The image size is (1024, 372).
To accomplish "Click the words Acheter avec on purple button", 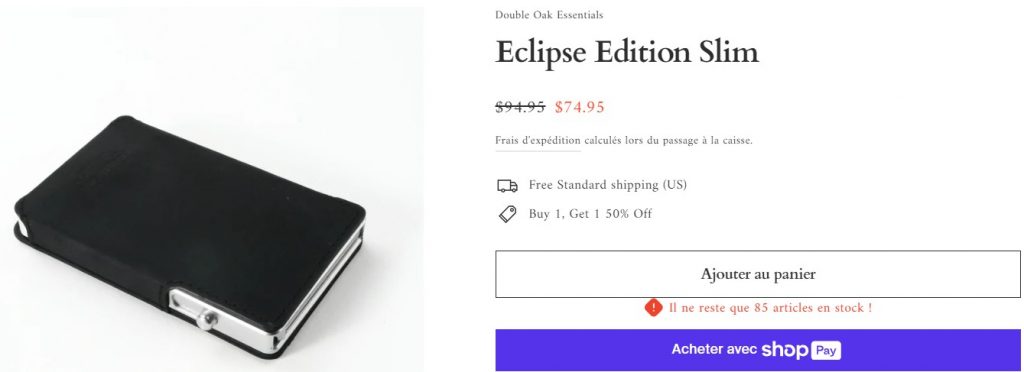I will click(714, 349).
